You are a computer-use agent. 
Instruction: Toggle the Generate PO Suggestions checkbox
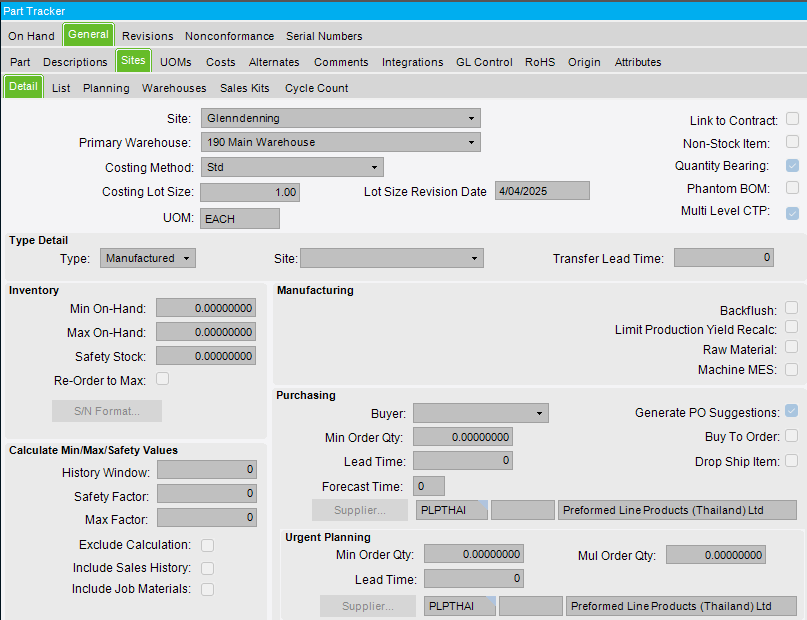tap(792, 411)
